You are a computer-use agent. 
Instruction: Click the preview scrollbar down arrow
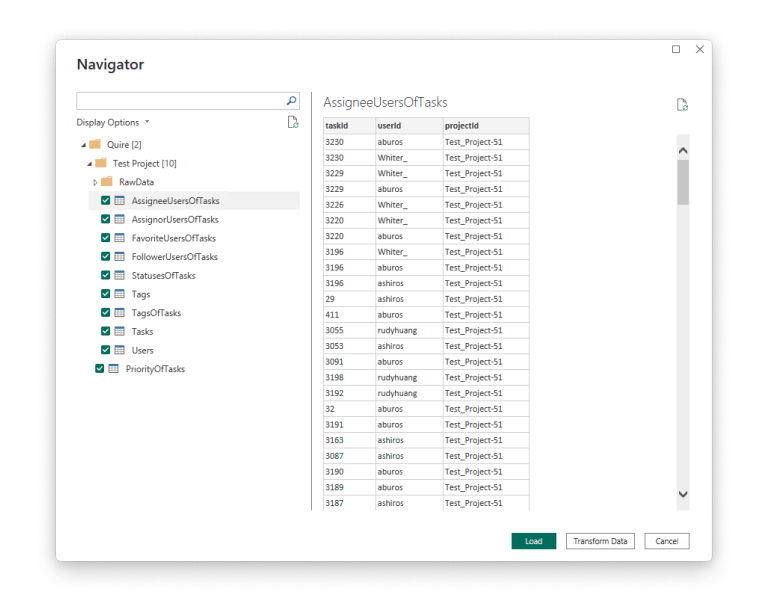[683, 494]
